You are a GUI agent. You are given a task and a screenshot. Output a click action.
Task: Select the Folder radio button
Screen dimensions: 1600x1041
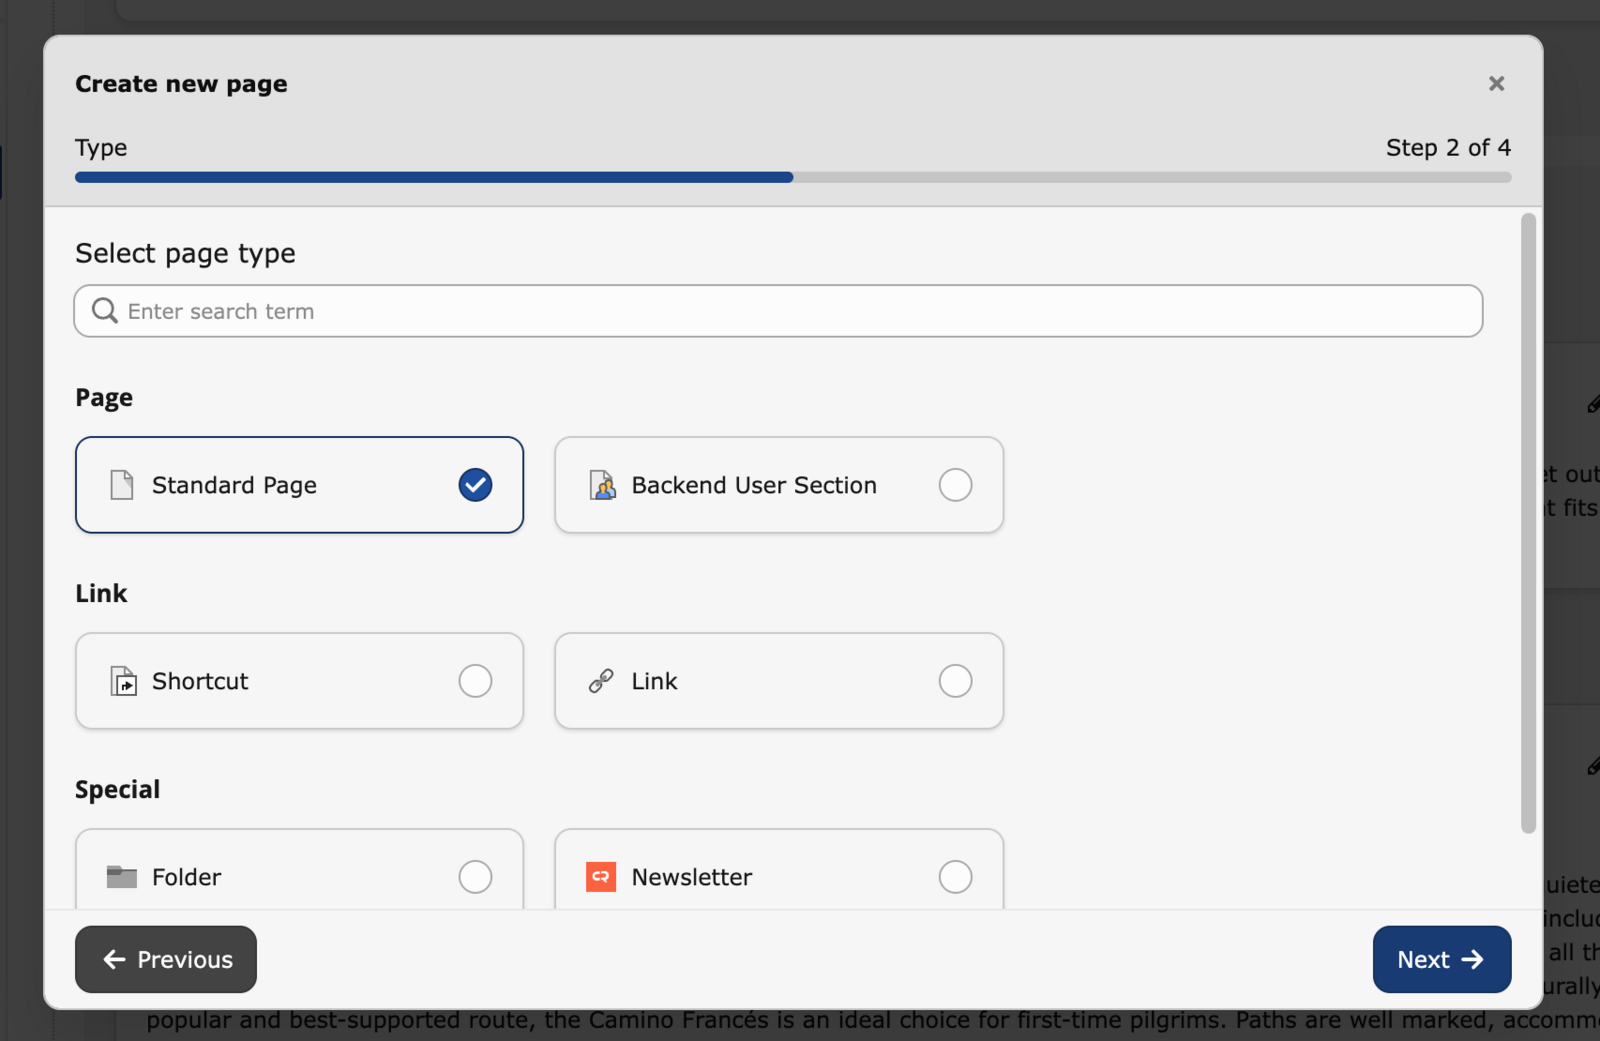475,877
